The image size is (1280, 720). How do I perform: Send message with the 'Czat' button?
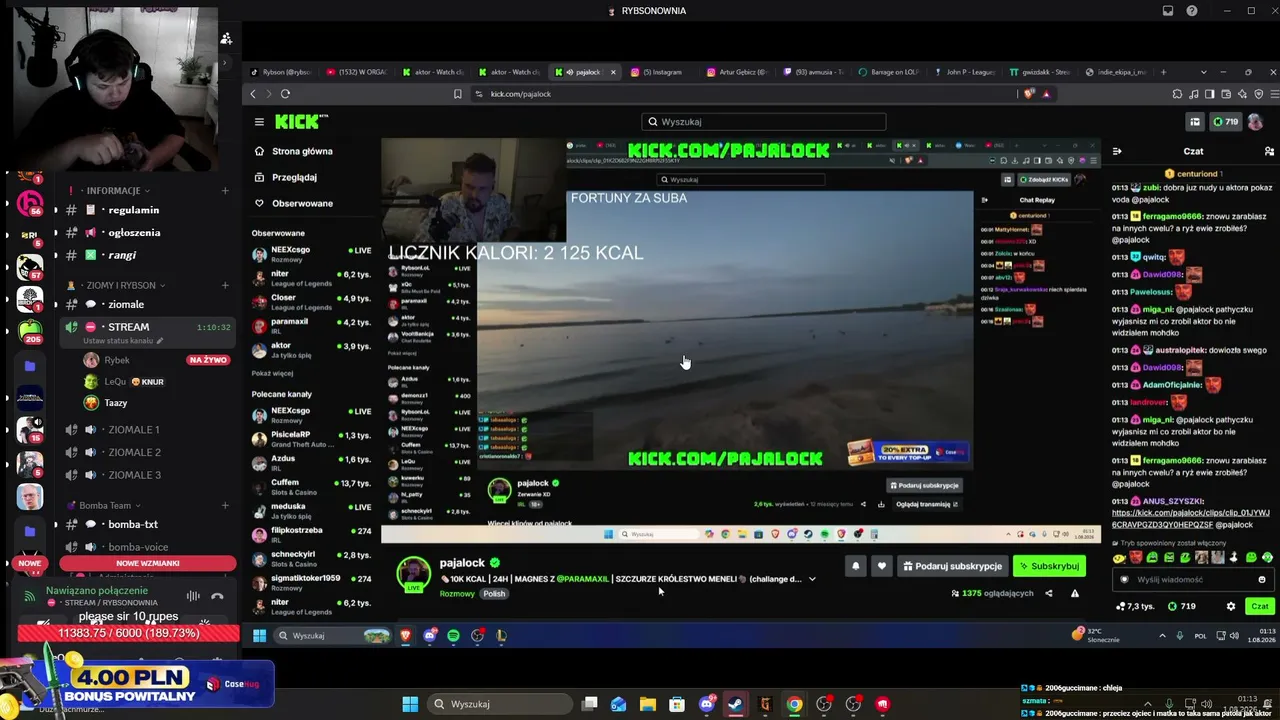[1260, 606]
